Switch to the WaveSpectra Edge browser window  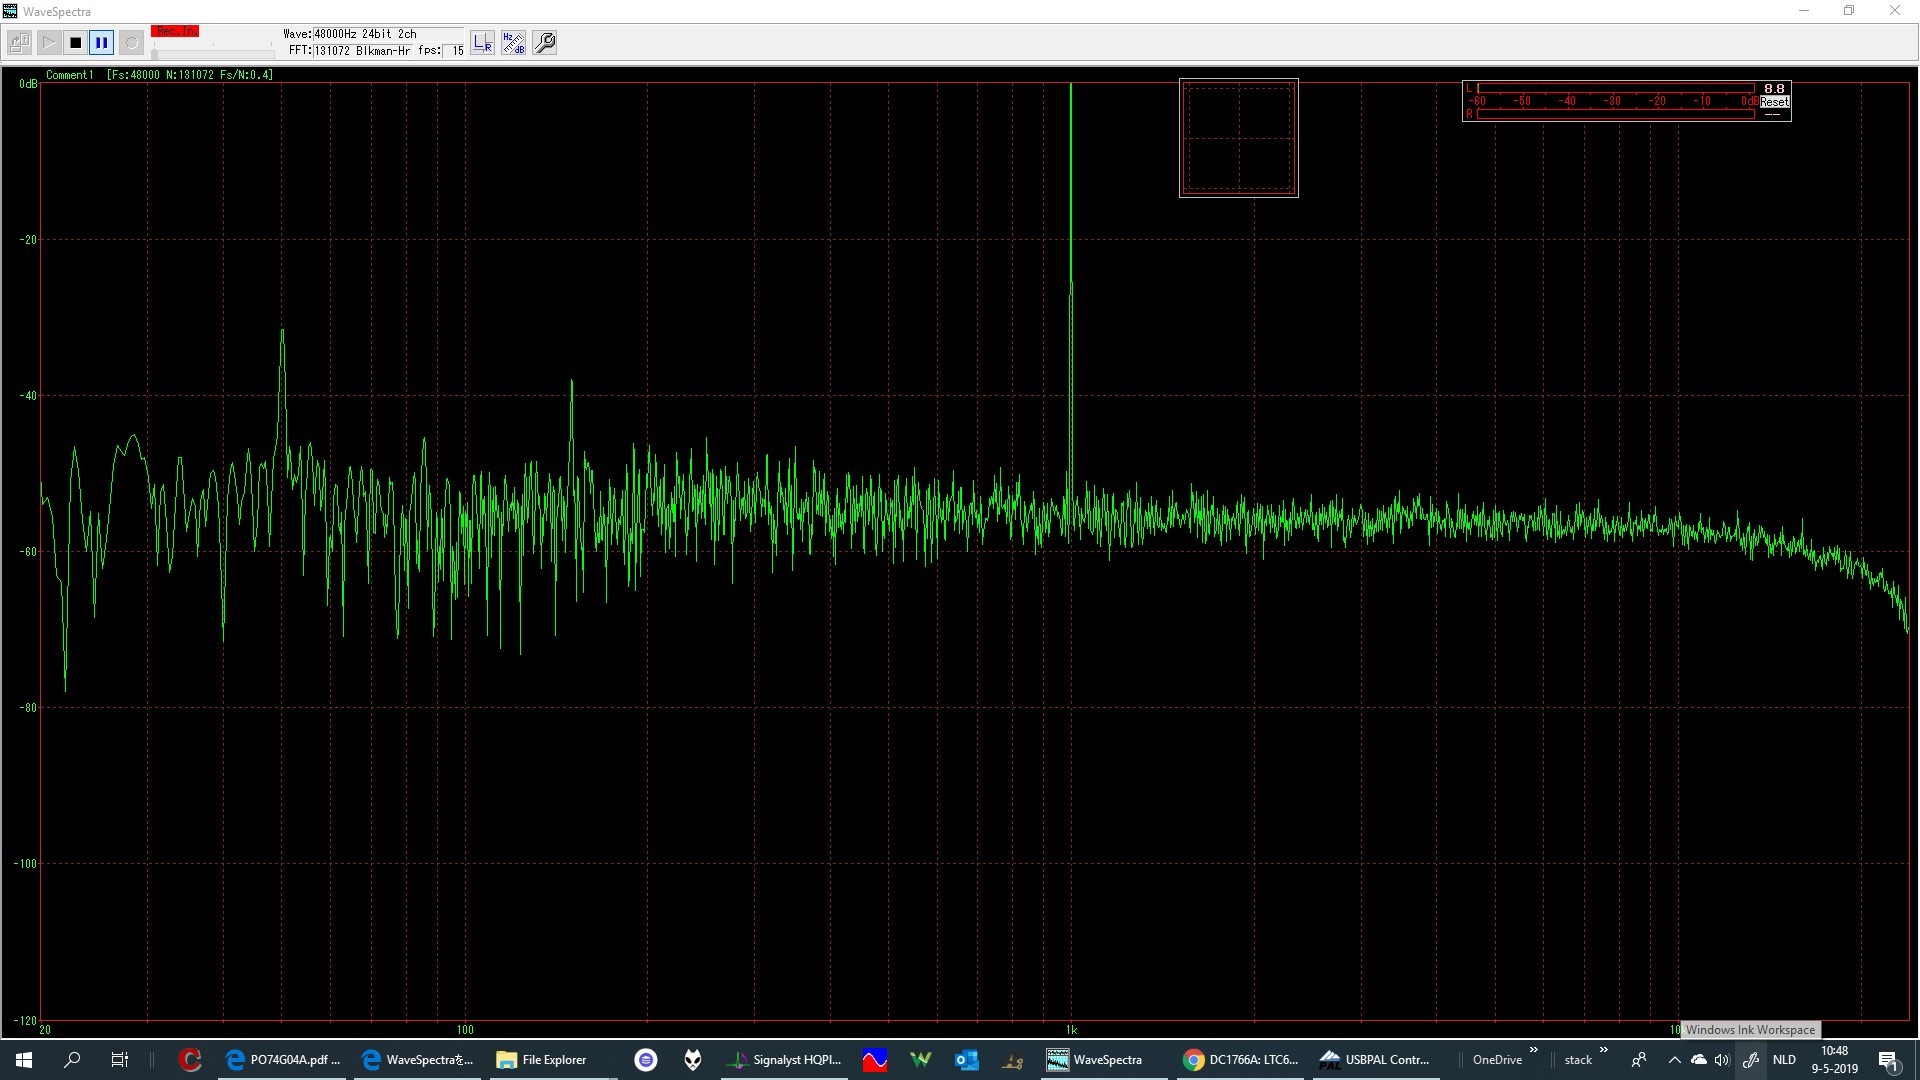(418, 1060)
